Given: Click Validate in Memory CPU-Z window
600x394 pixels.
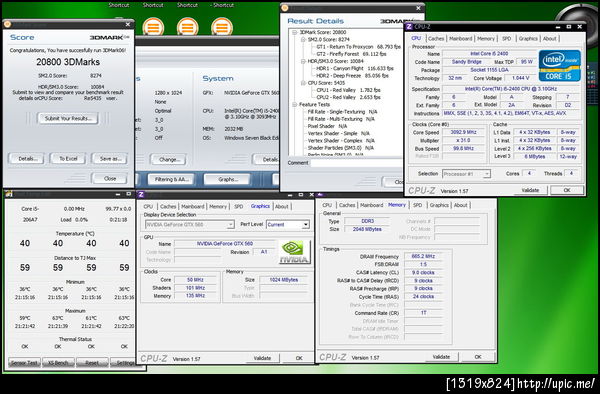Looking at the screenshot, I should coord(441,357).
